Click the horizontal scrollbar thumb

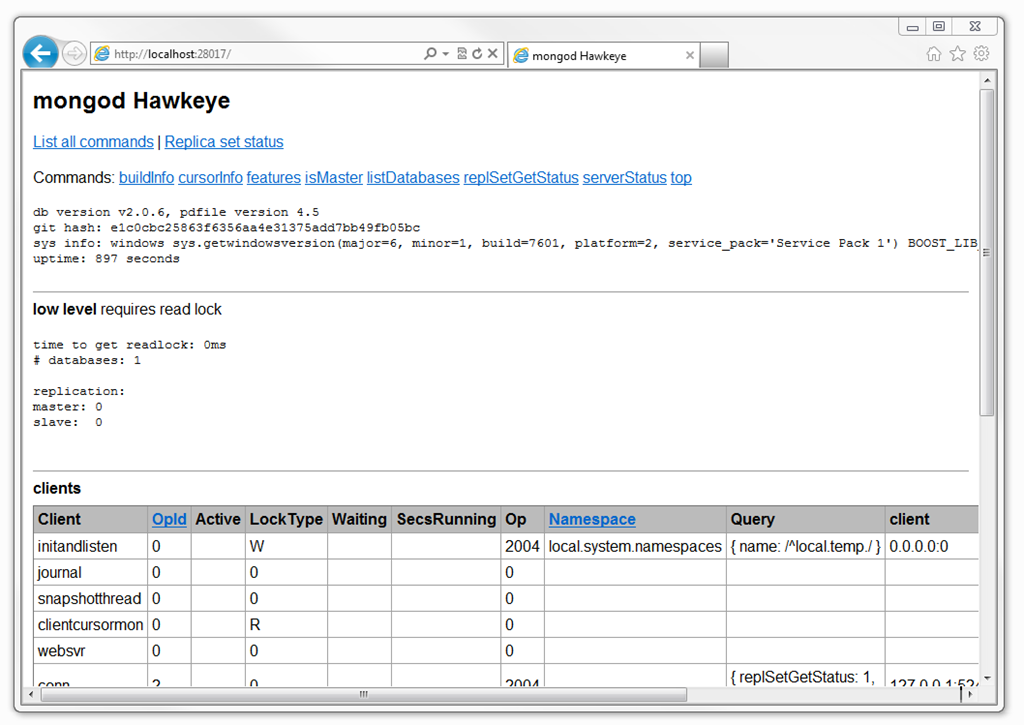(x=364, y=694)
